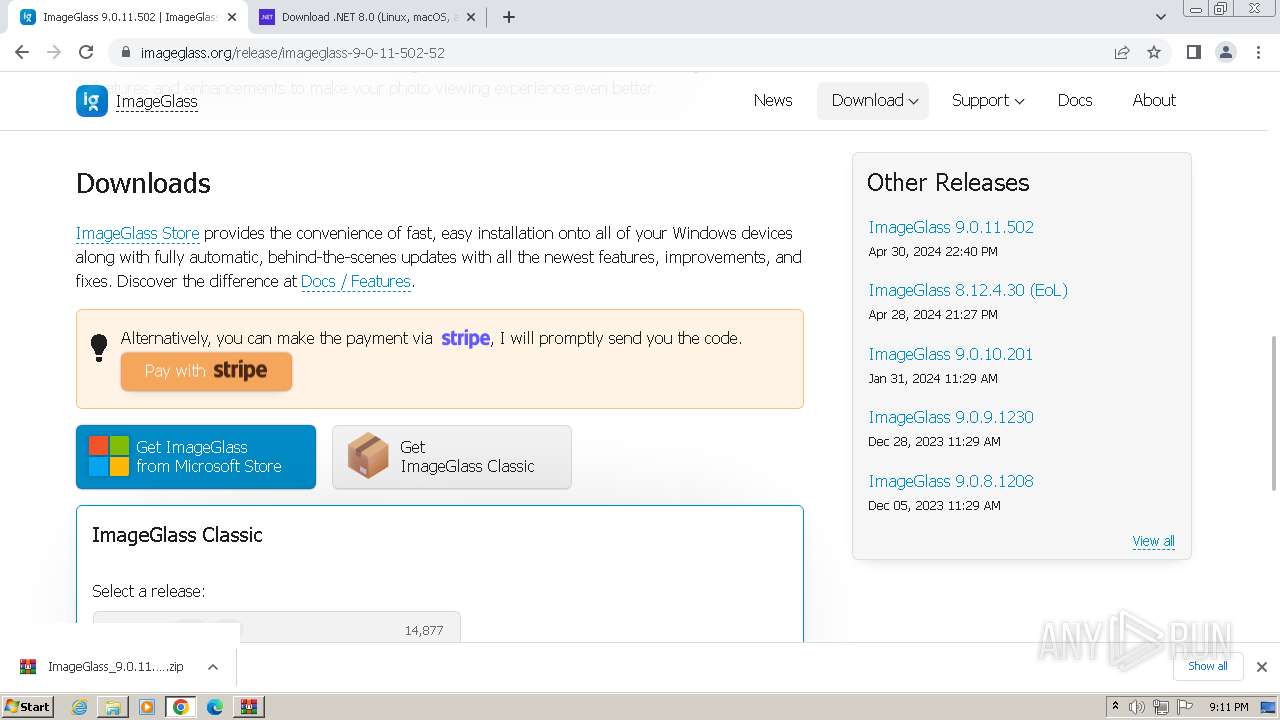
Task: Click Show all downloads
Action: click(x=1207, y=666)
